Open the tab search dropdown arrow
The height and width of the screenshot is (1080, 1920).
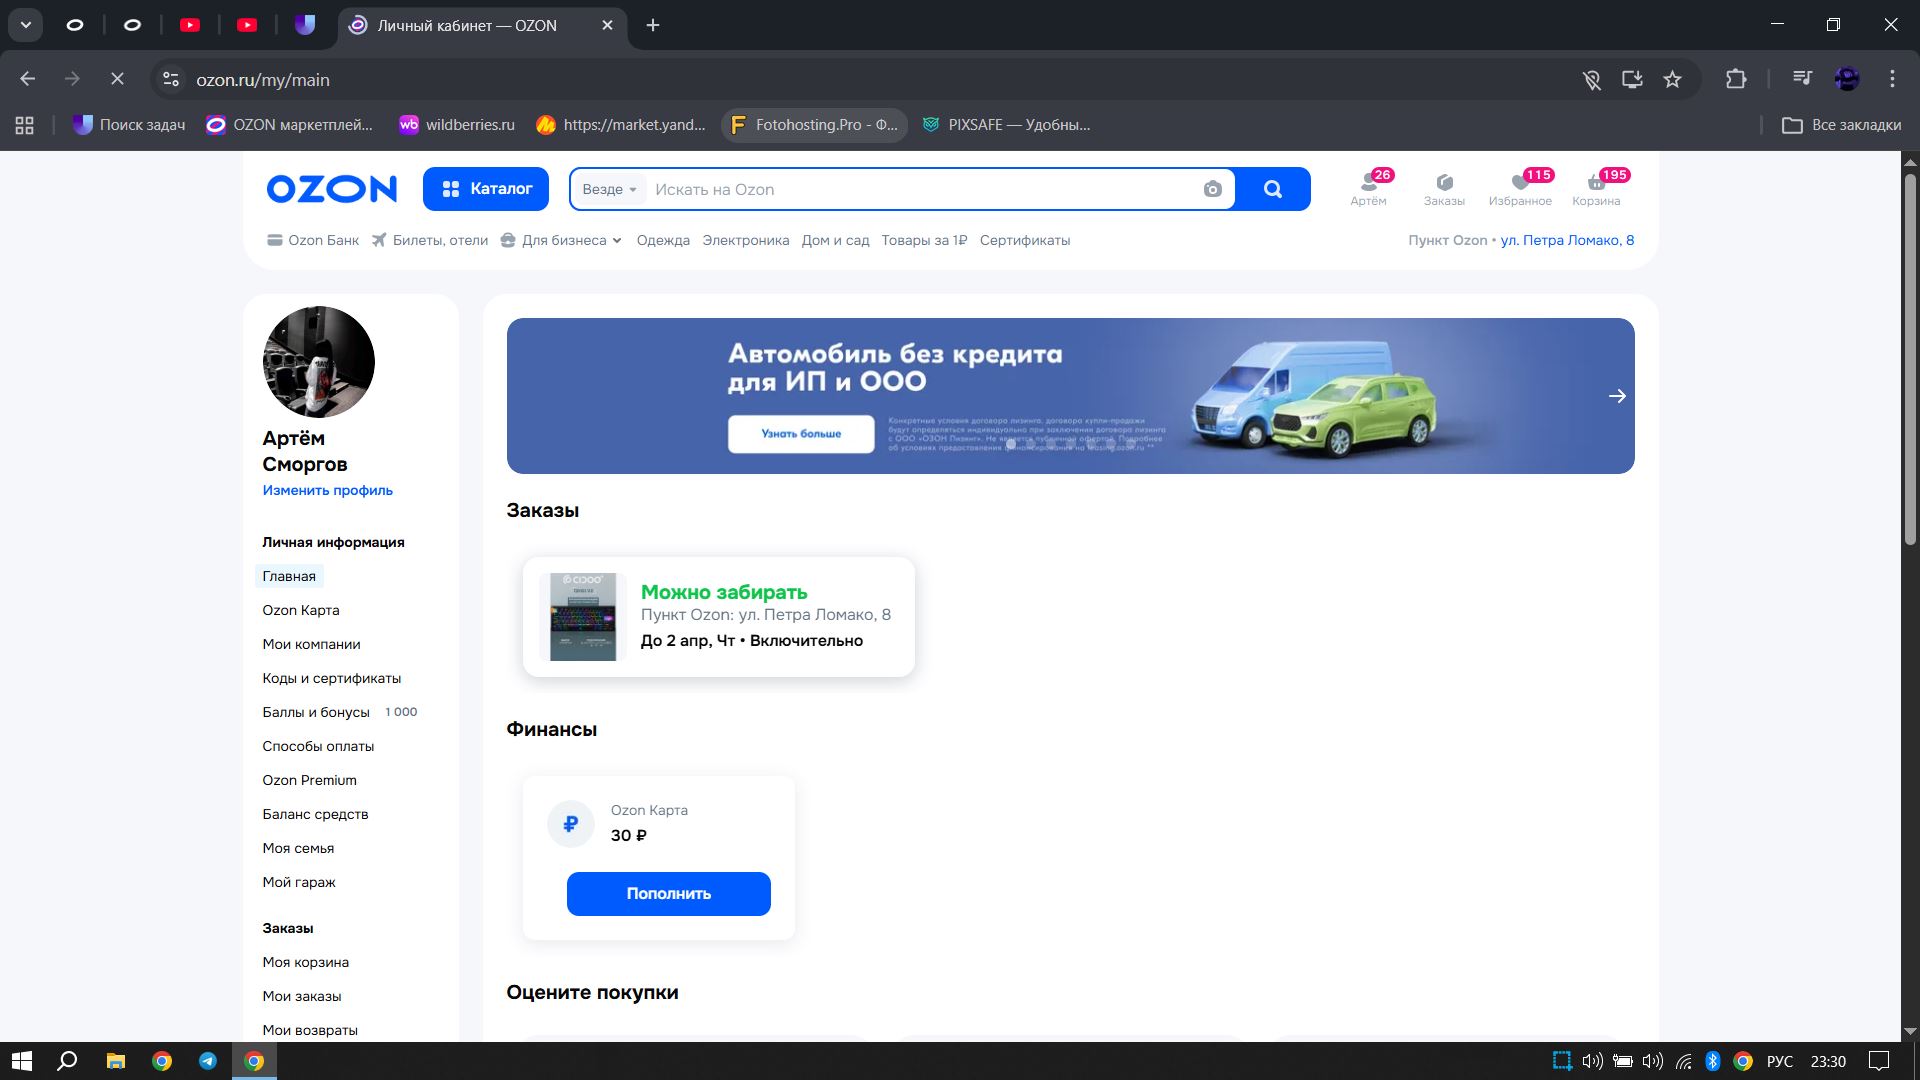coord(26,25)
